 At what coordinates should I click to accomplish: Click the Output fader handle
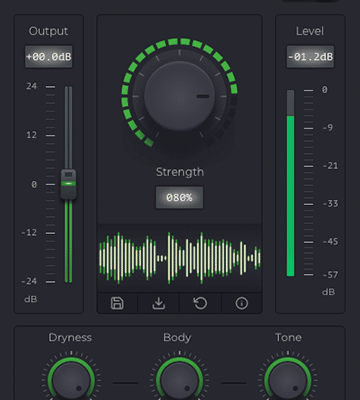coord(68,184)
